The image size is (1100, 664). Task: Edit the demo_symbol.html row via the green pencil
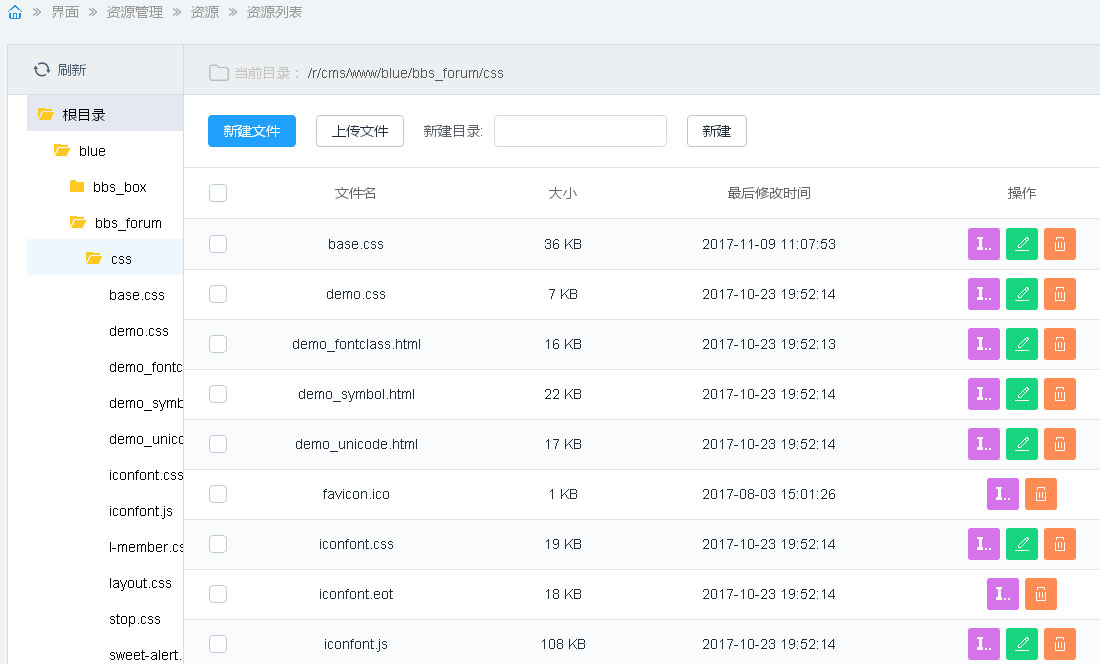pyautogui.click(x=1021, y=394)
